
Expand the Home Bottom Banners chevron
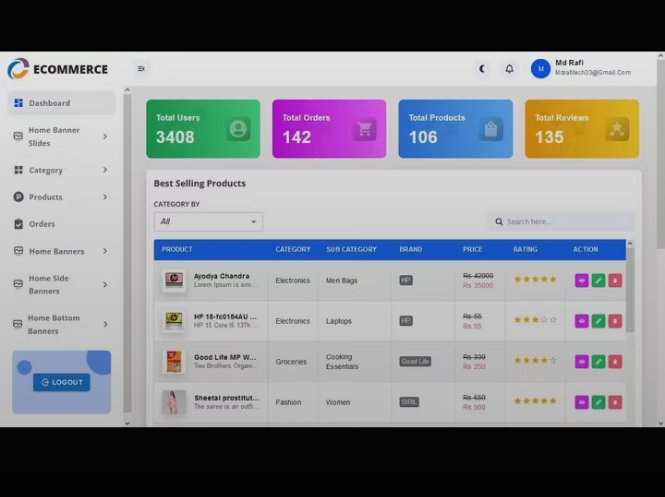coord(105,324)
